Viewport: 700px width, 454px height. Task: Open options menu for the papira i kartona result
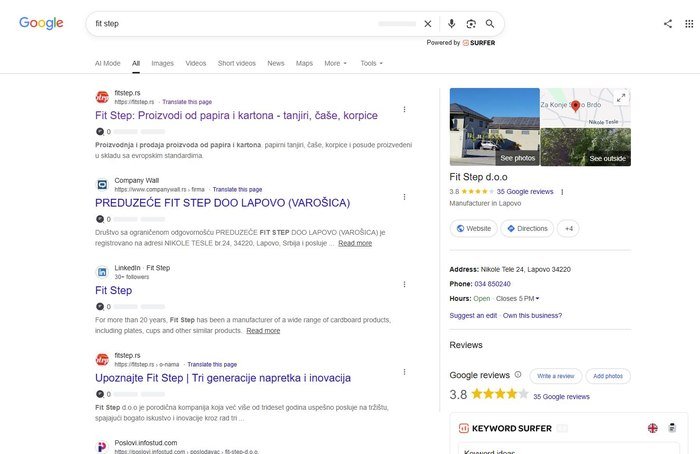coord(404,109)
